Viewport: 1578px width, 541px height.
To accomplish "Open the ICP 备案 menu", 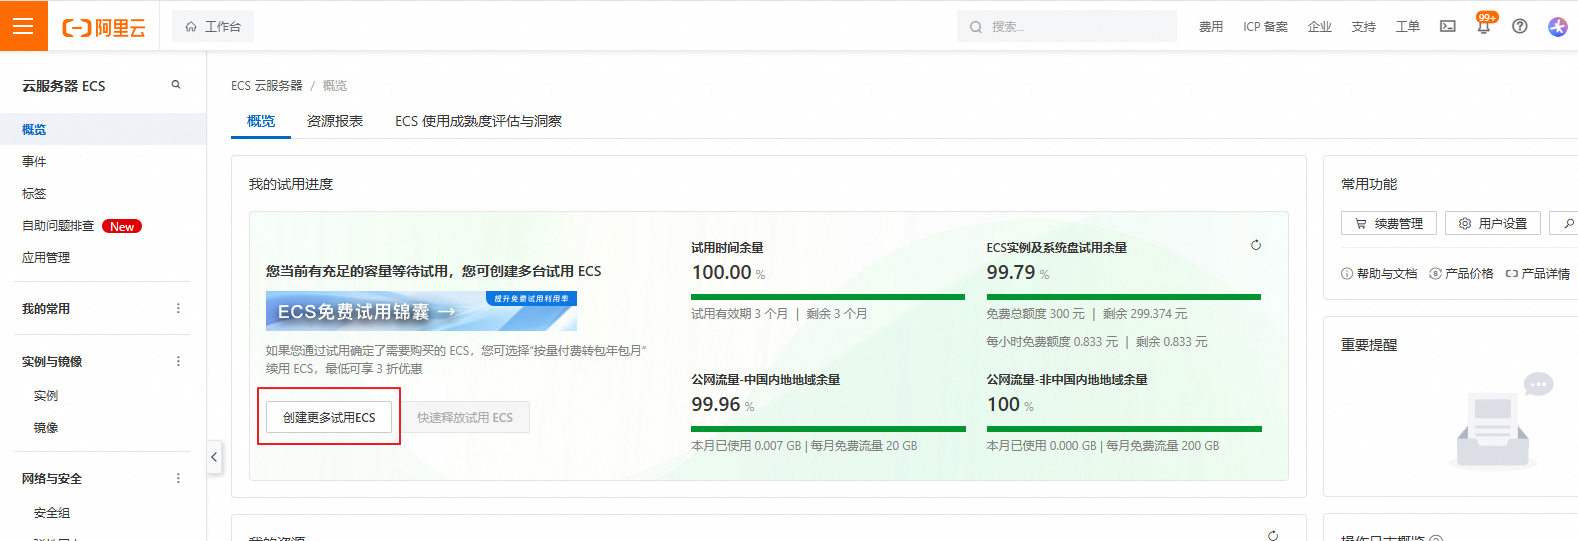I will [1265, 27].
